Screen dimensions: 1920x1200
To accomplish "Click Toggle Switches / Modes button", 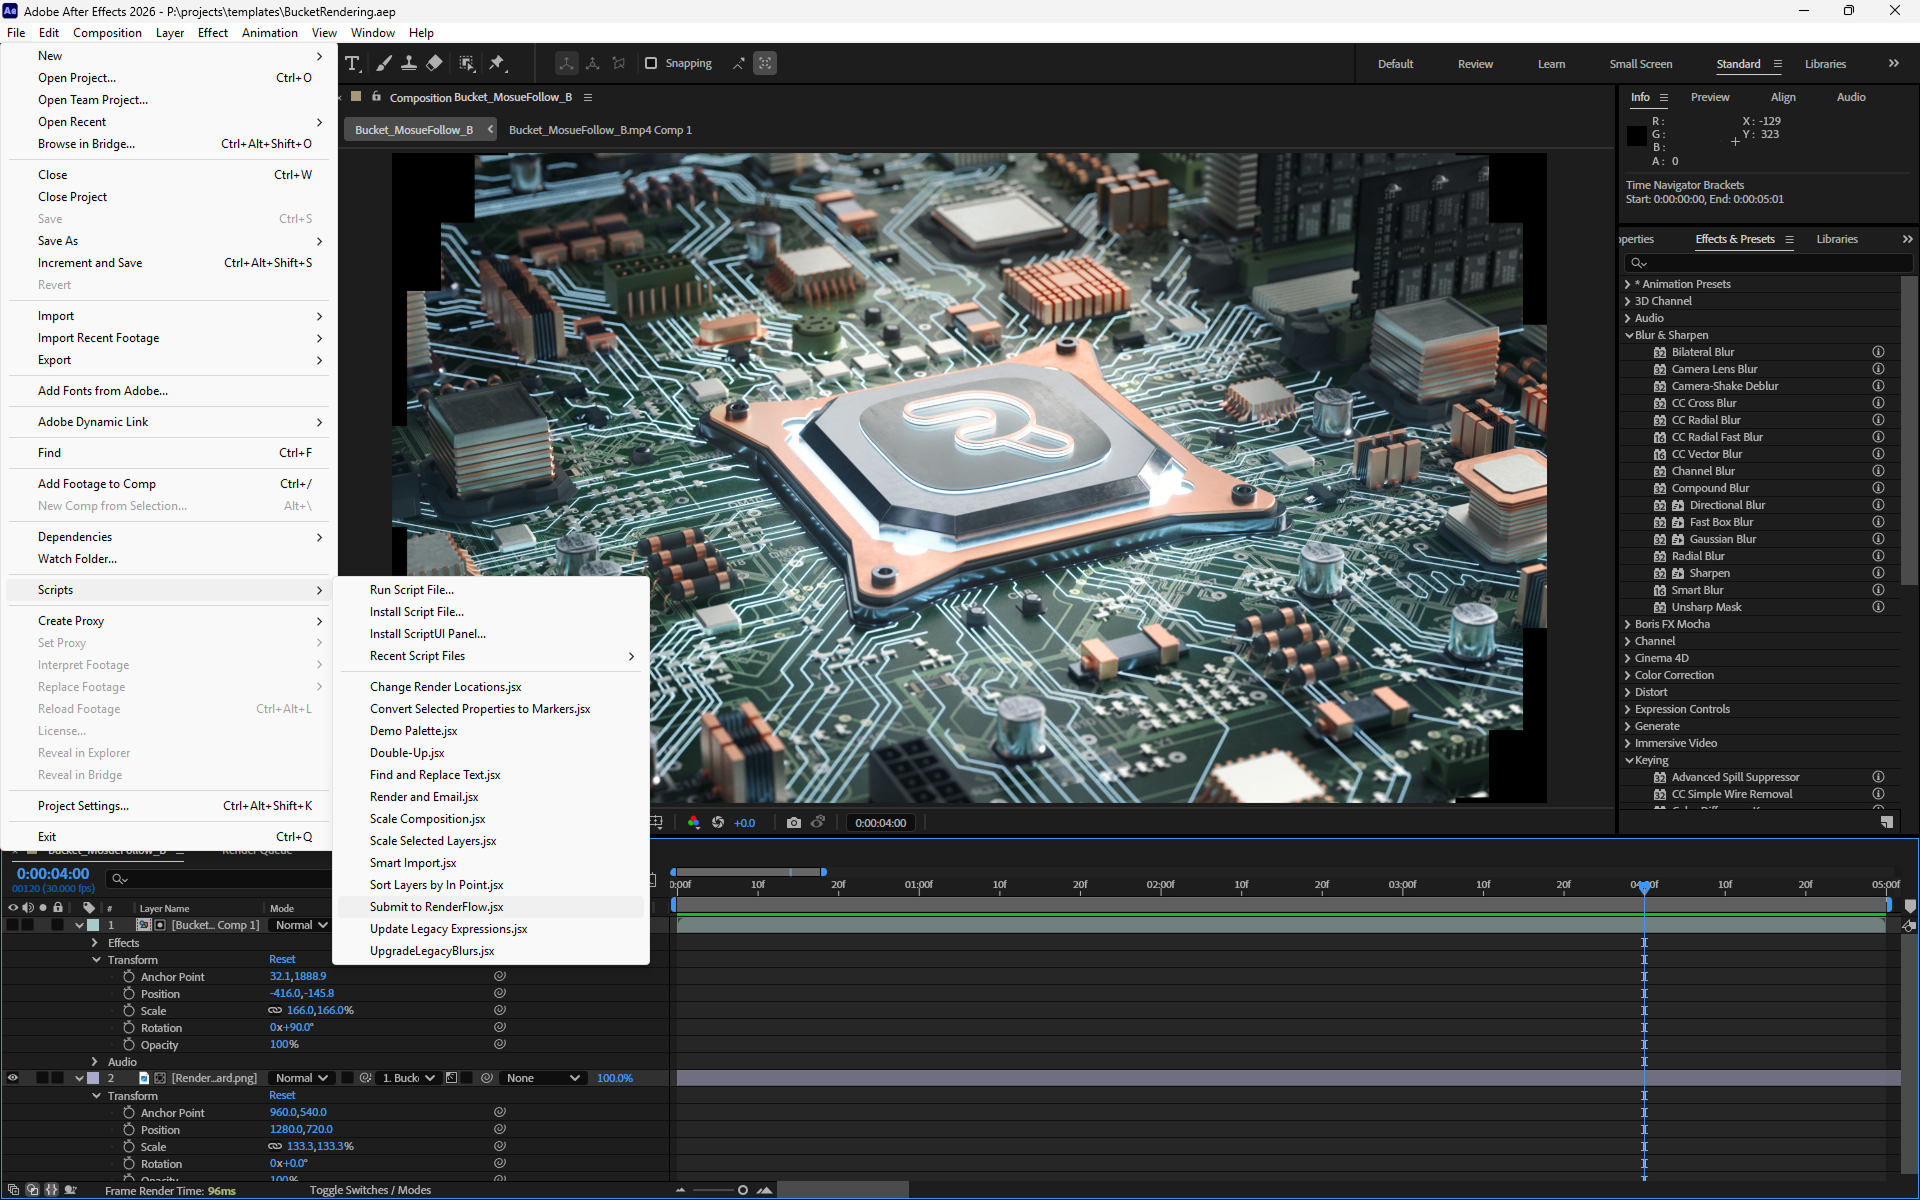I will coord(370,1190).
